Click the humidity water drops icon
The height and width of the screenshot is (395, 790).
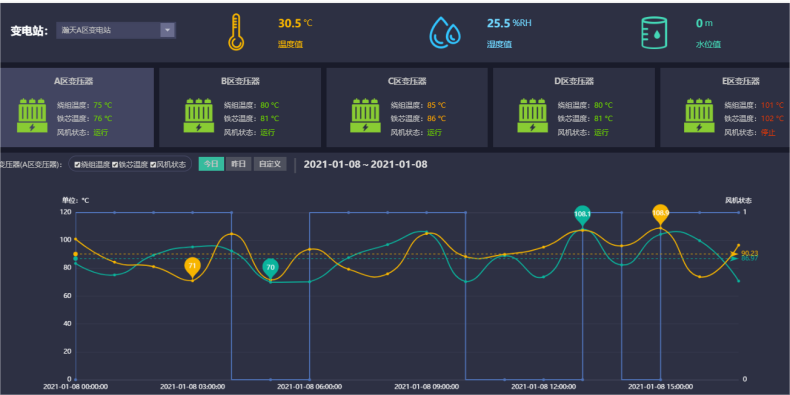coord(445,32)
